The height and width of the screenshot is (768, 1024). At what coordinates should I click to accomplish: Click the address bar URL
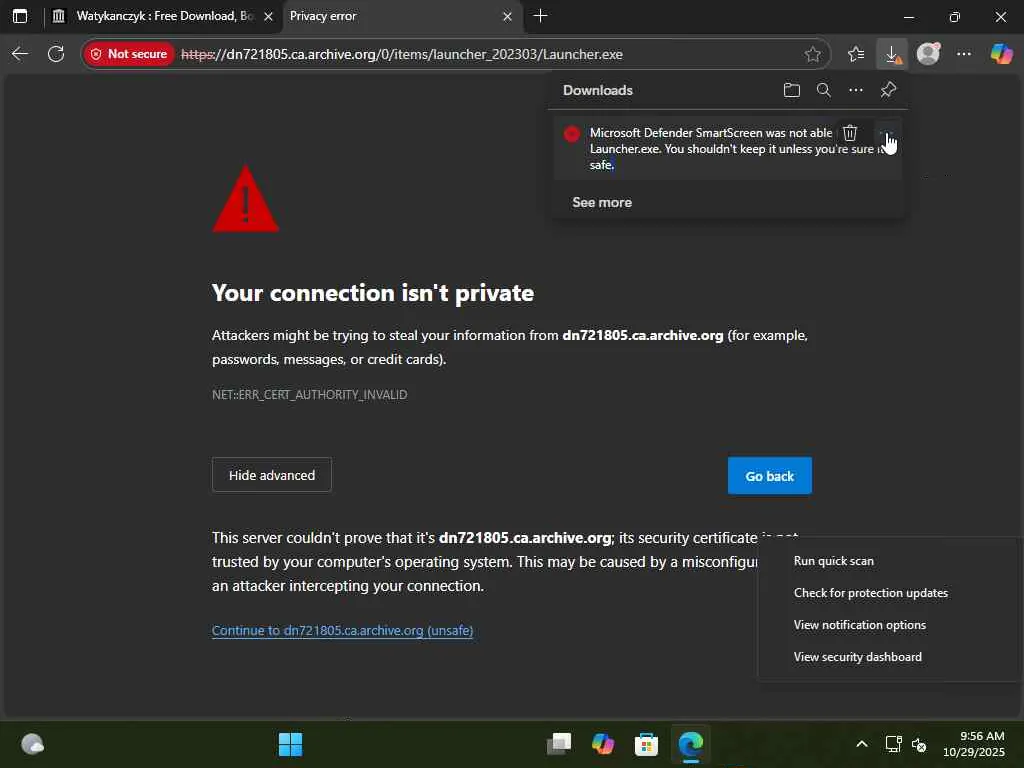pyautogui.click(x=402, y=54)
